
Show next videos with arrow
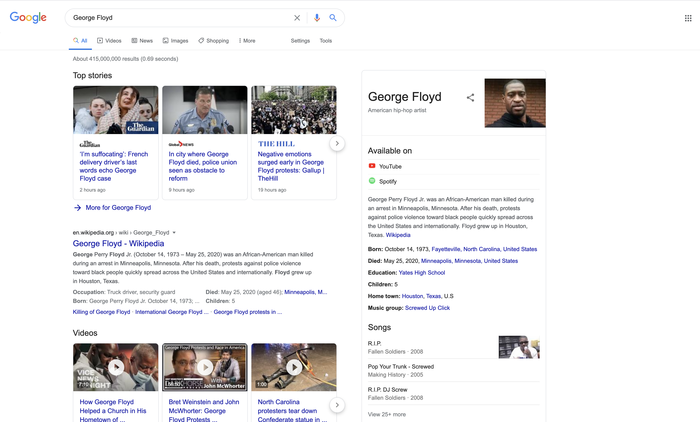337,405
